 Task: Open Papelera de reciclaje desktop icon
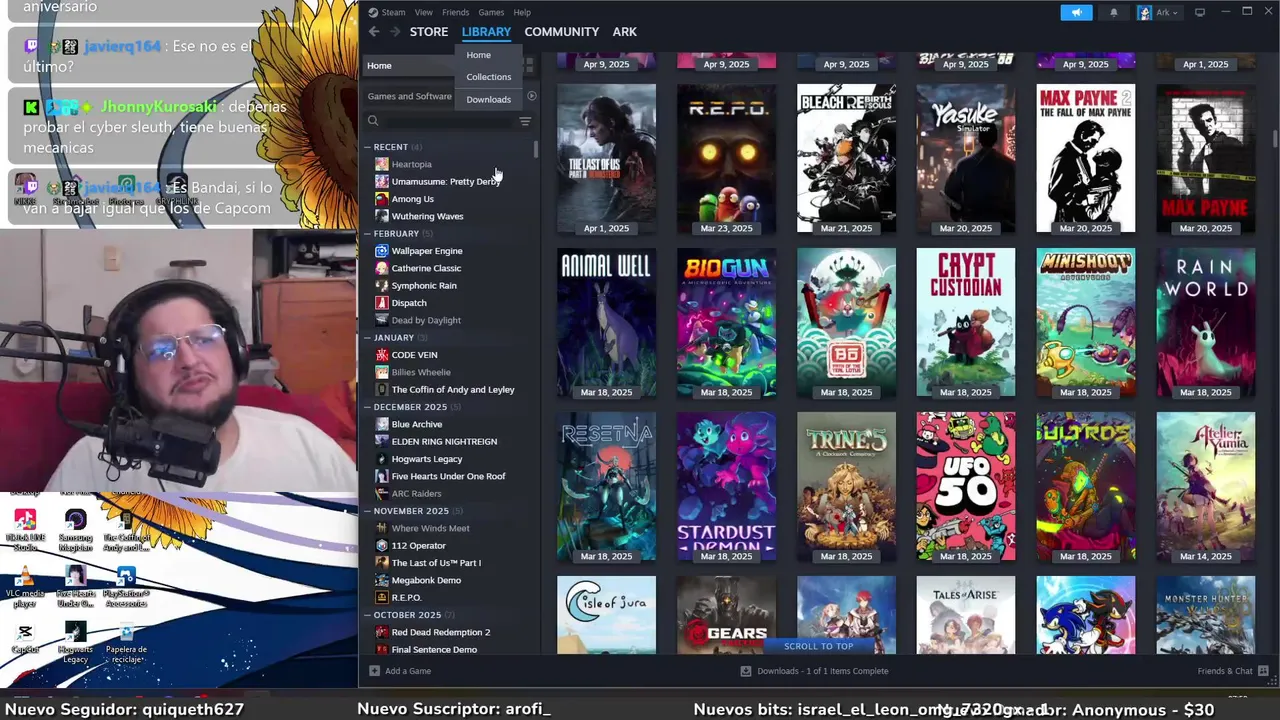tap(126, 643)
